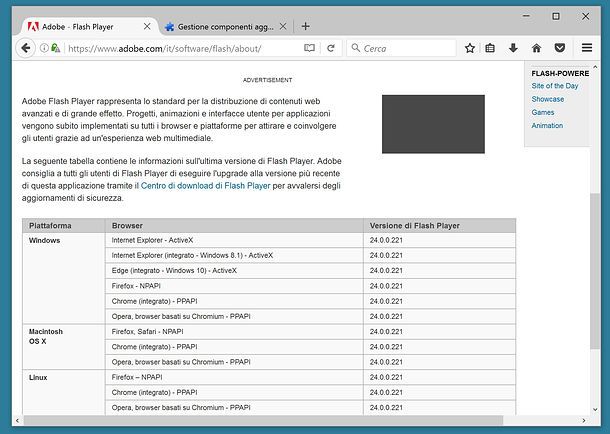Click the Animation sidebar link
The image size is (610, 434).
547,126
